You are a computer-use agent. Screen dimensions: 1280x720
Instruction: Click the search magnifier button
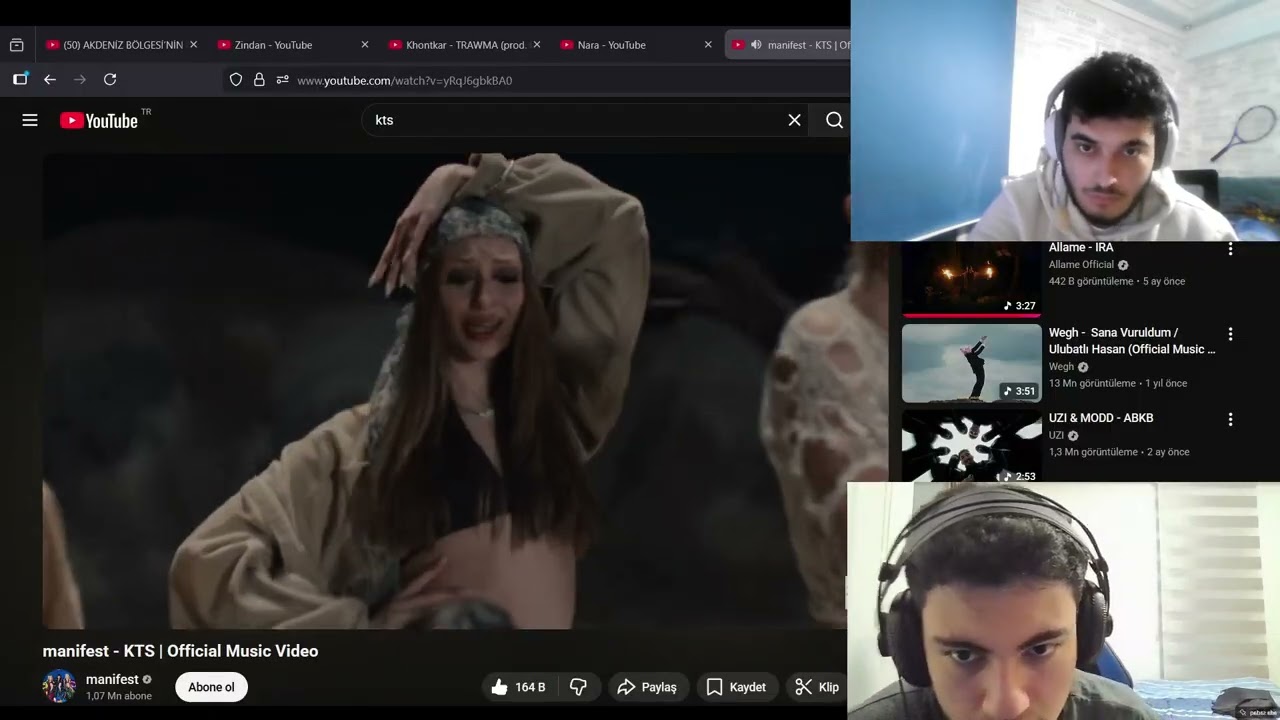[834, 120]
